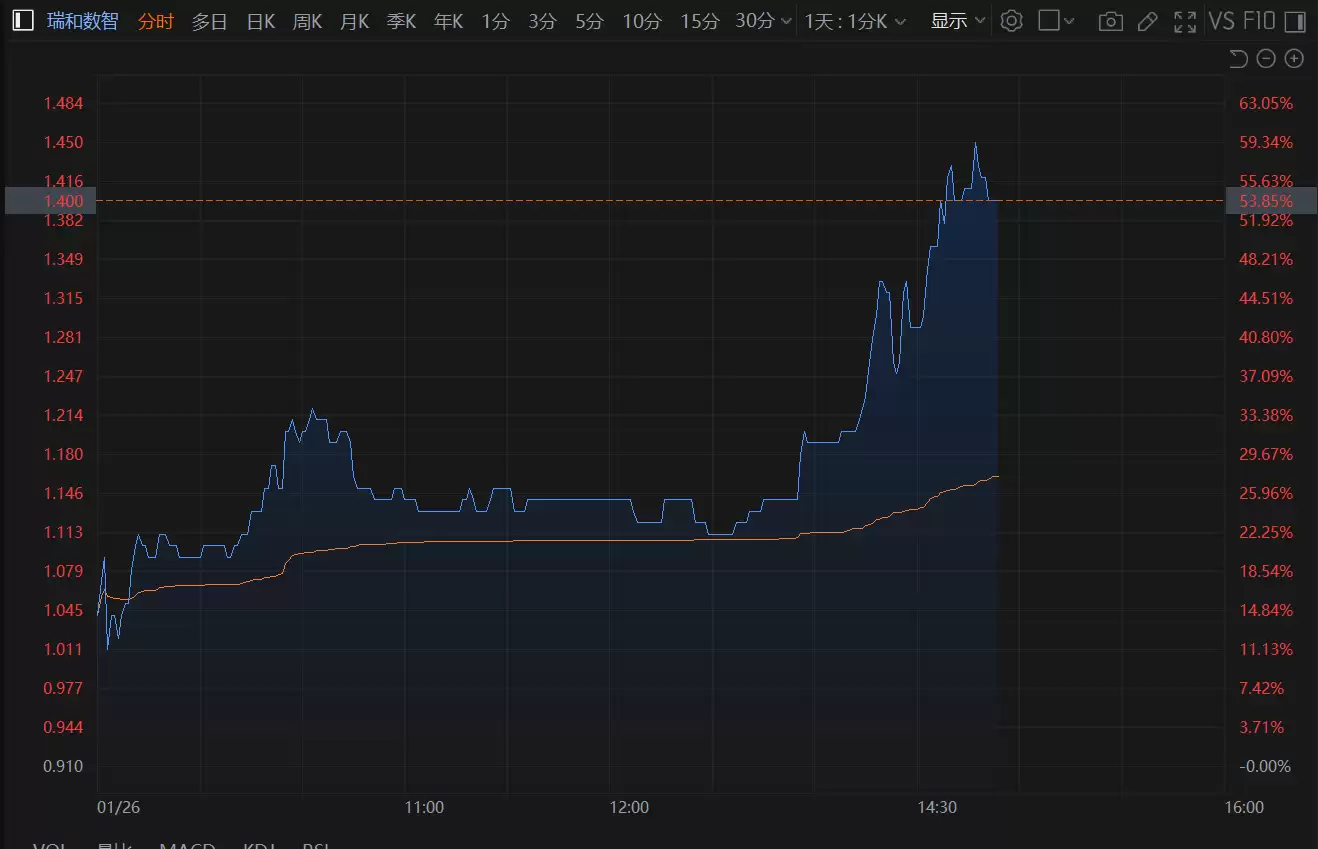Zoom out using the minus circle icon
1318x849 pixels.
1266,59
